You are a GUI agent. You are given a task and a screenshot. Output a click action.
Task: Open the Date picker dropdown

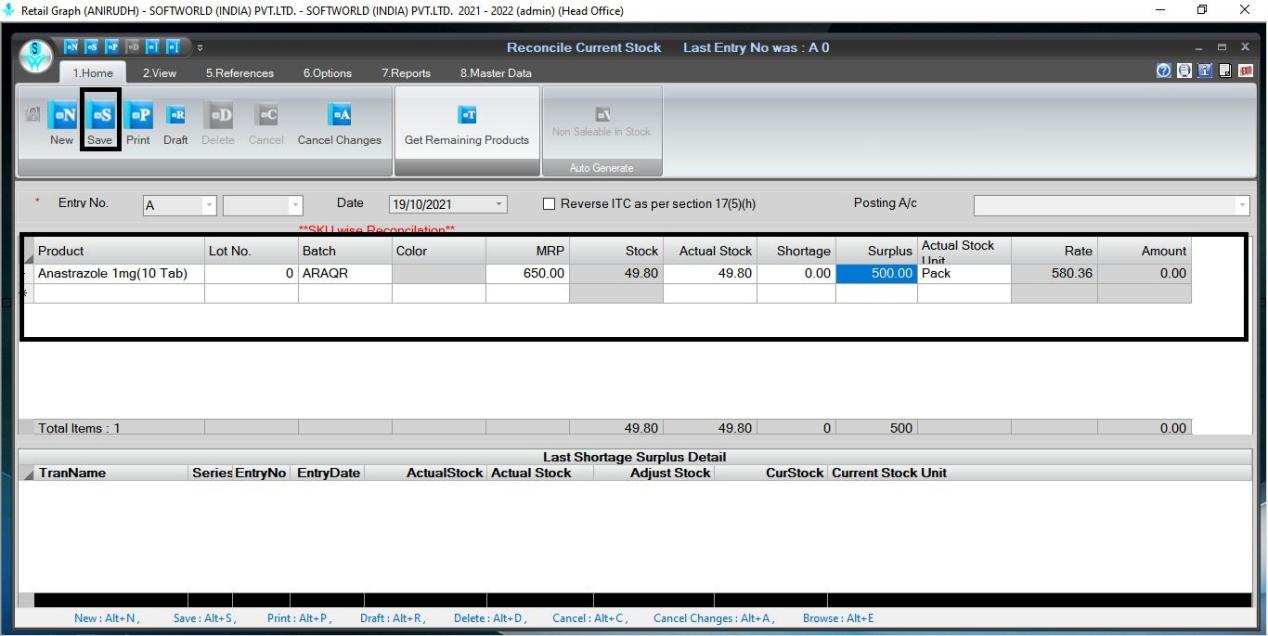coord(499,205)
